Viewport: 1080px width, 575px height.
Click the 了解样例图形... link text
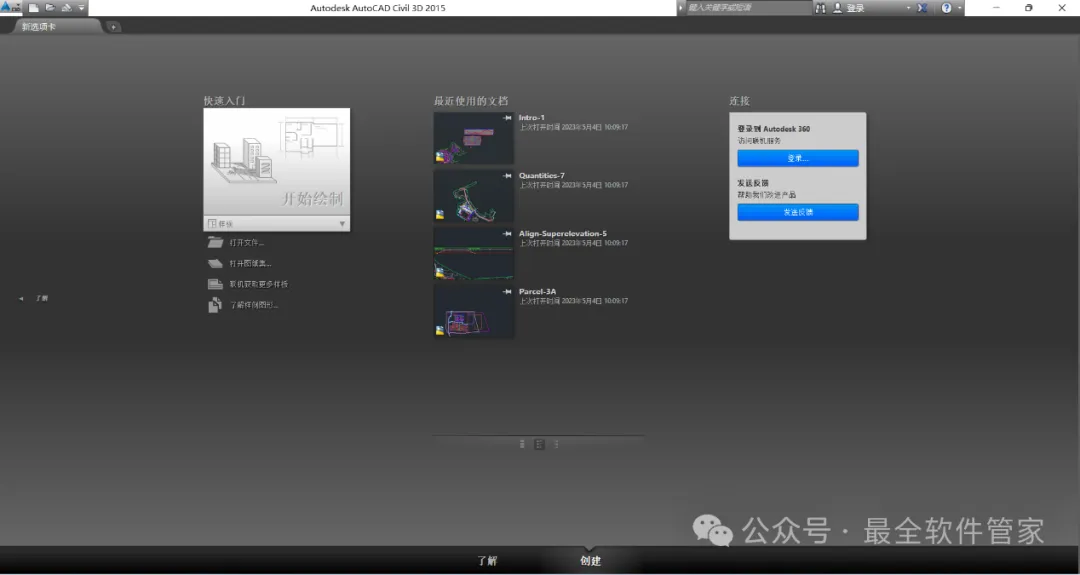pos(254,304)
